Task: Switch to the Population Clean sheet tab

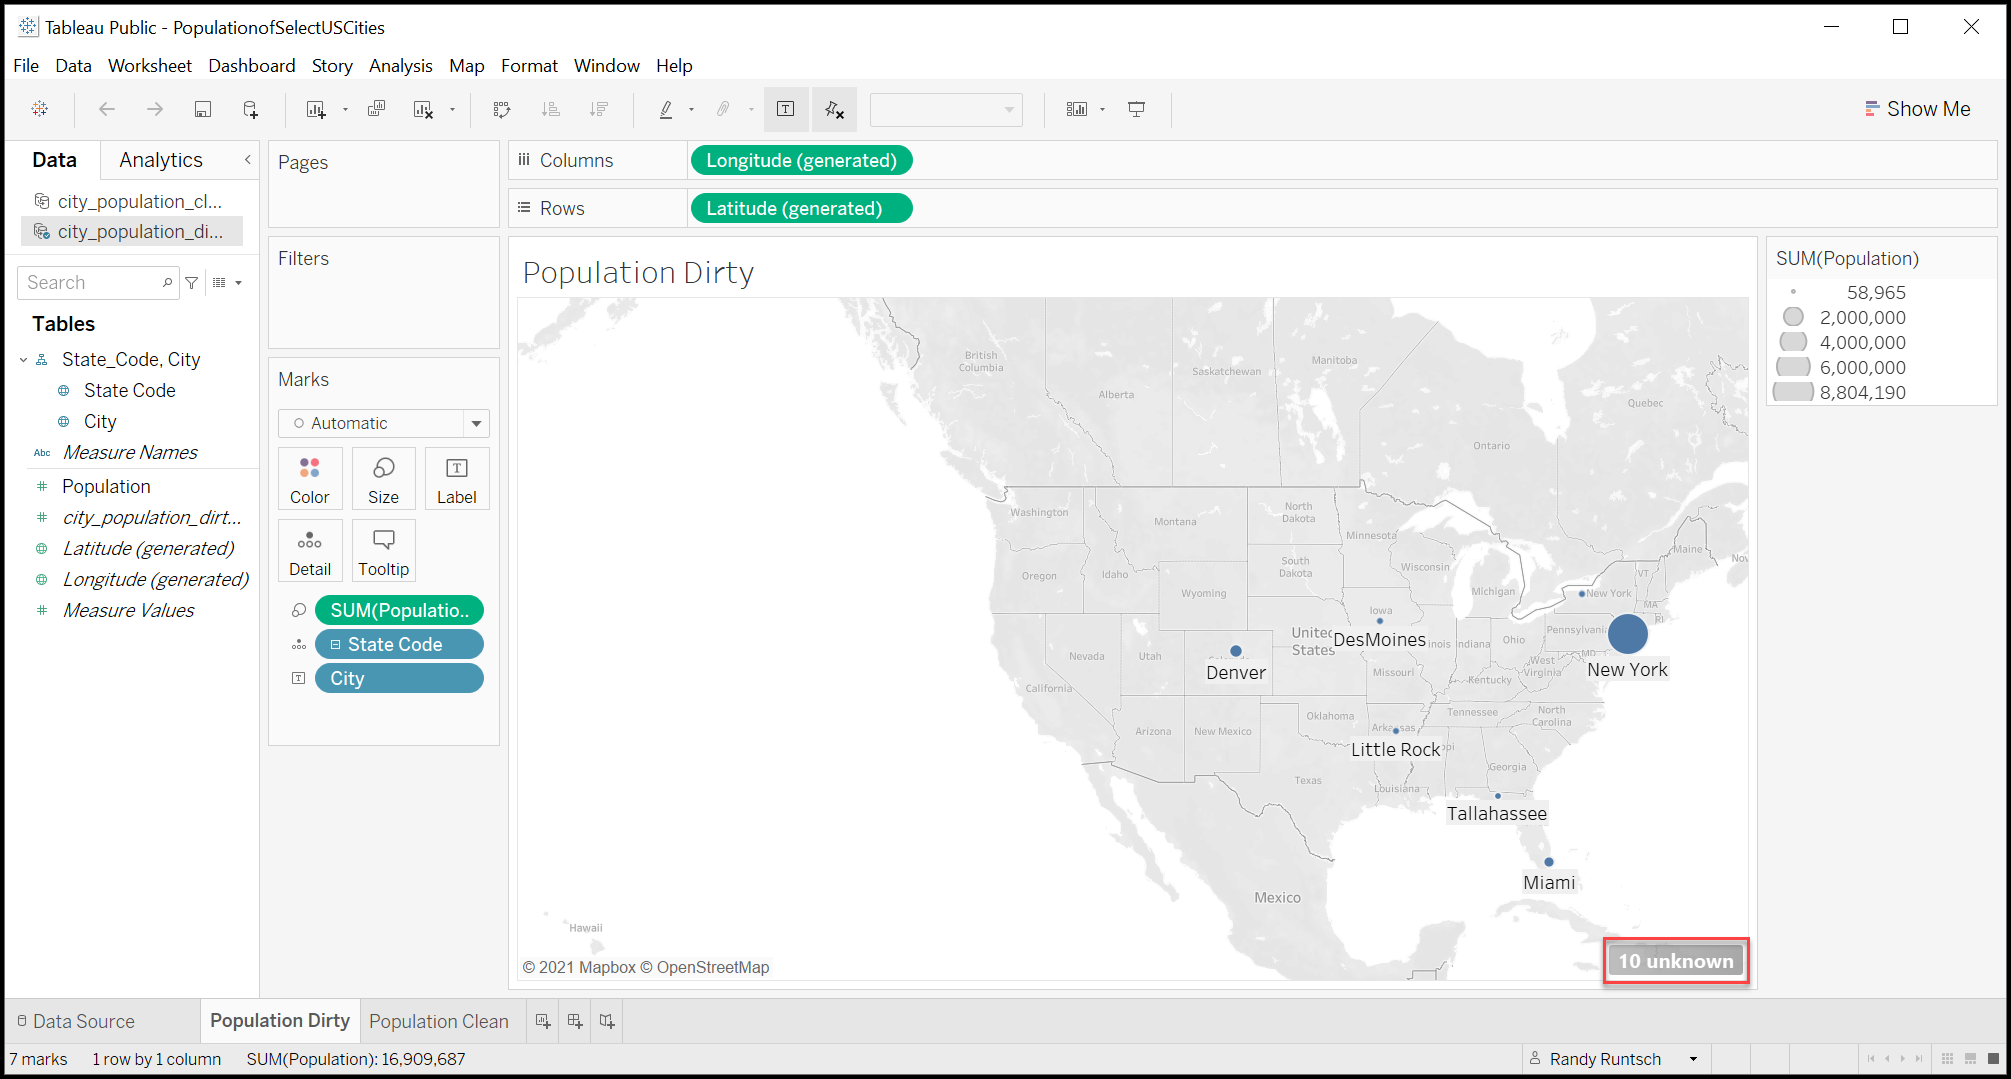Action: [438, 1021]
